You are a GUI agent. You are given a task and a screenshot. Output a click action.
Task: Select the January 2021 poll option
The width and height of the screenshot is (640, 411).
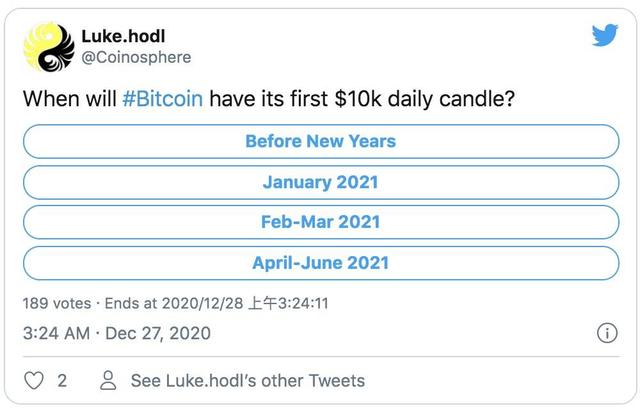(x=320, y=182)
